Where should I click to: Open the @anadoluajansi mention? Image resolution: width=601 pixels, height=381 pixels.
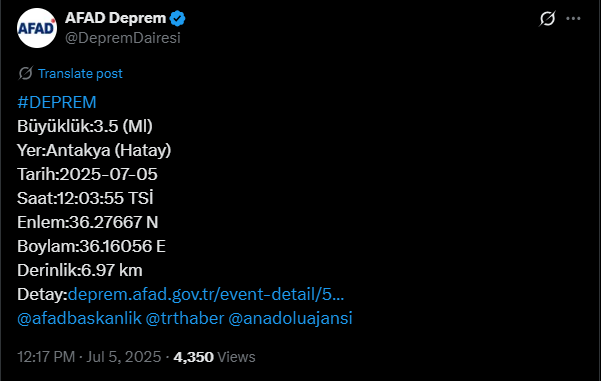[290, 319]
